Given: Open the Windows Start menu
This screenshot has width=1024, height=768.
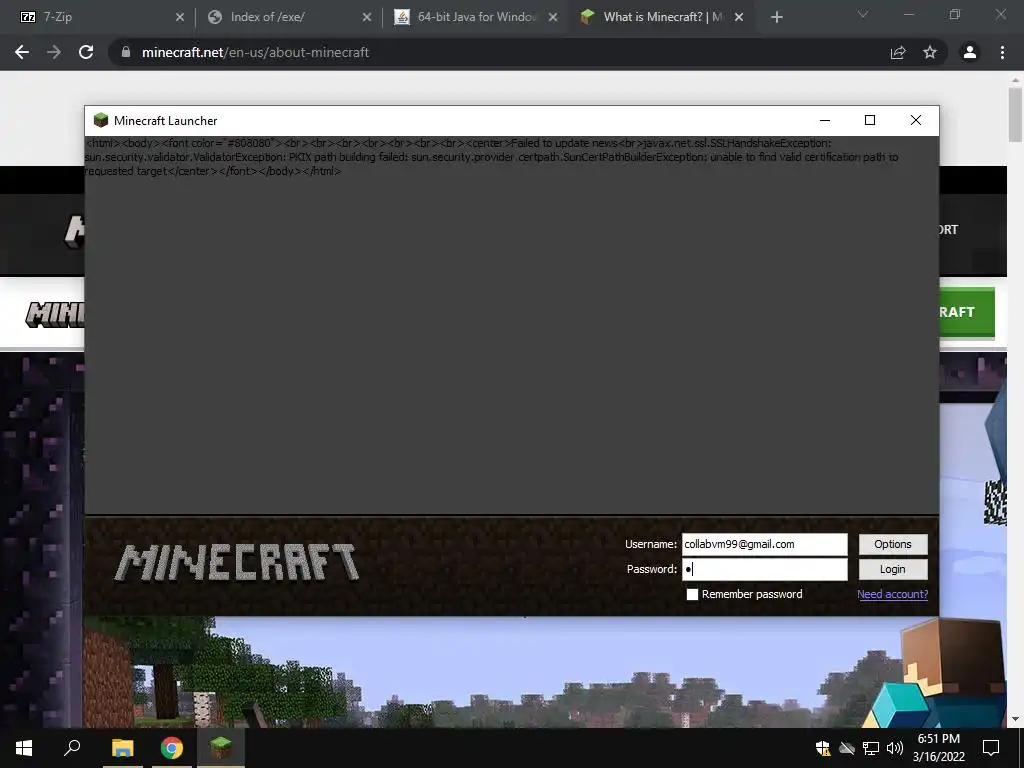Looking at the screenshot, I should (24, 748).
